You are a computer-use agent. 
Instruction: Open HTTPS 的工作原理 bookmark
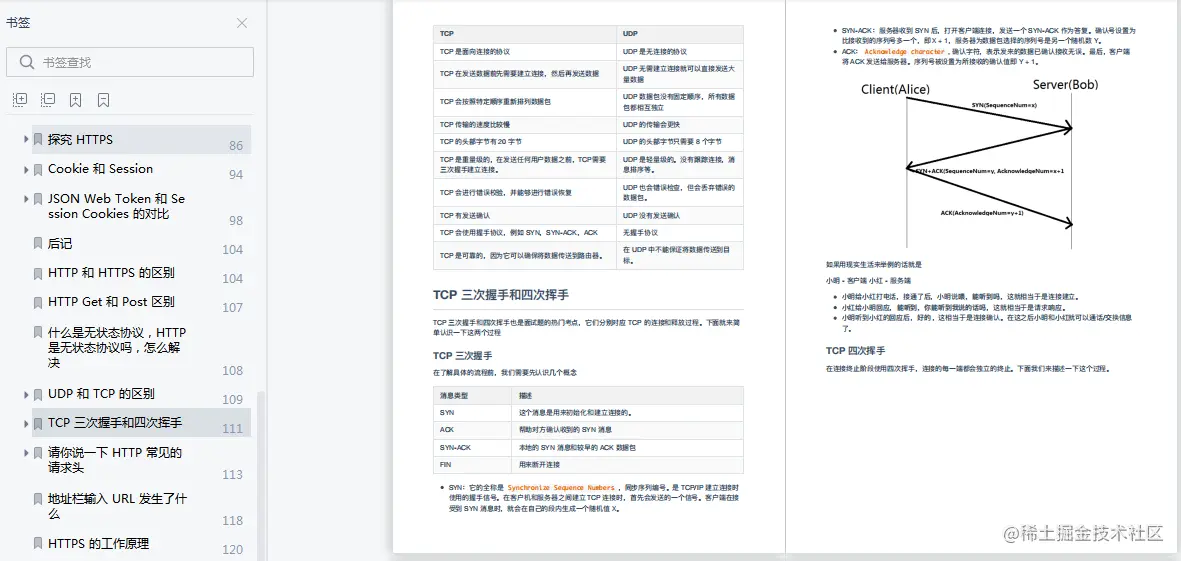98,543
